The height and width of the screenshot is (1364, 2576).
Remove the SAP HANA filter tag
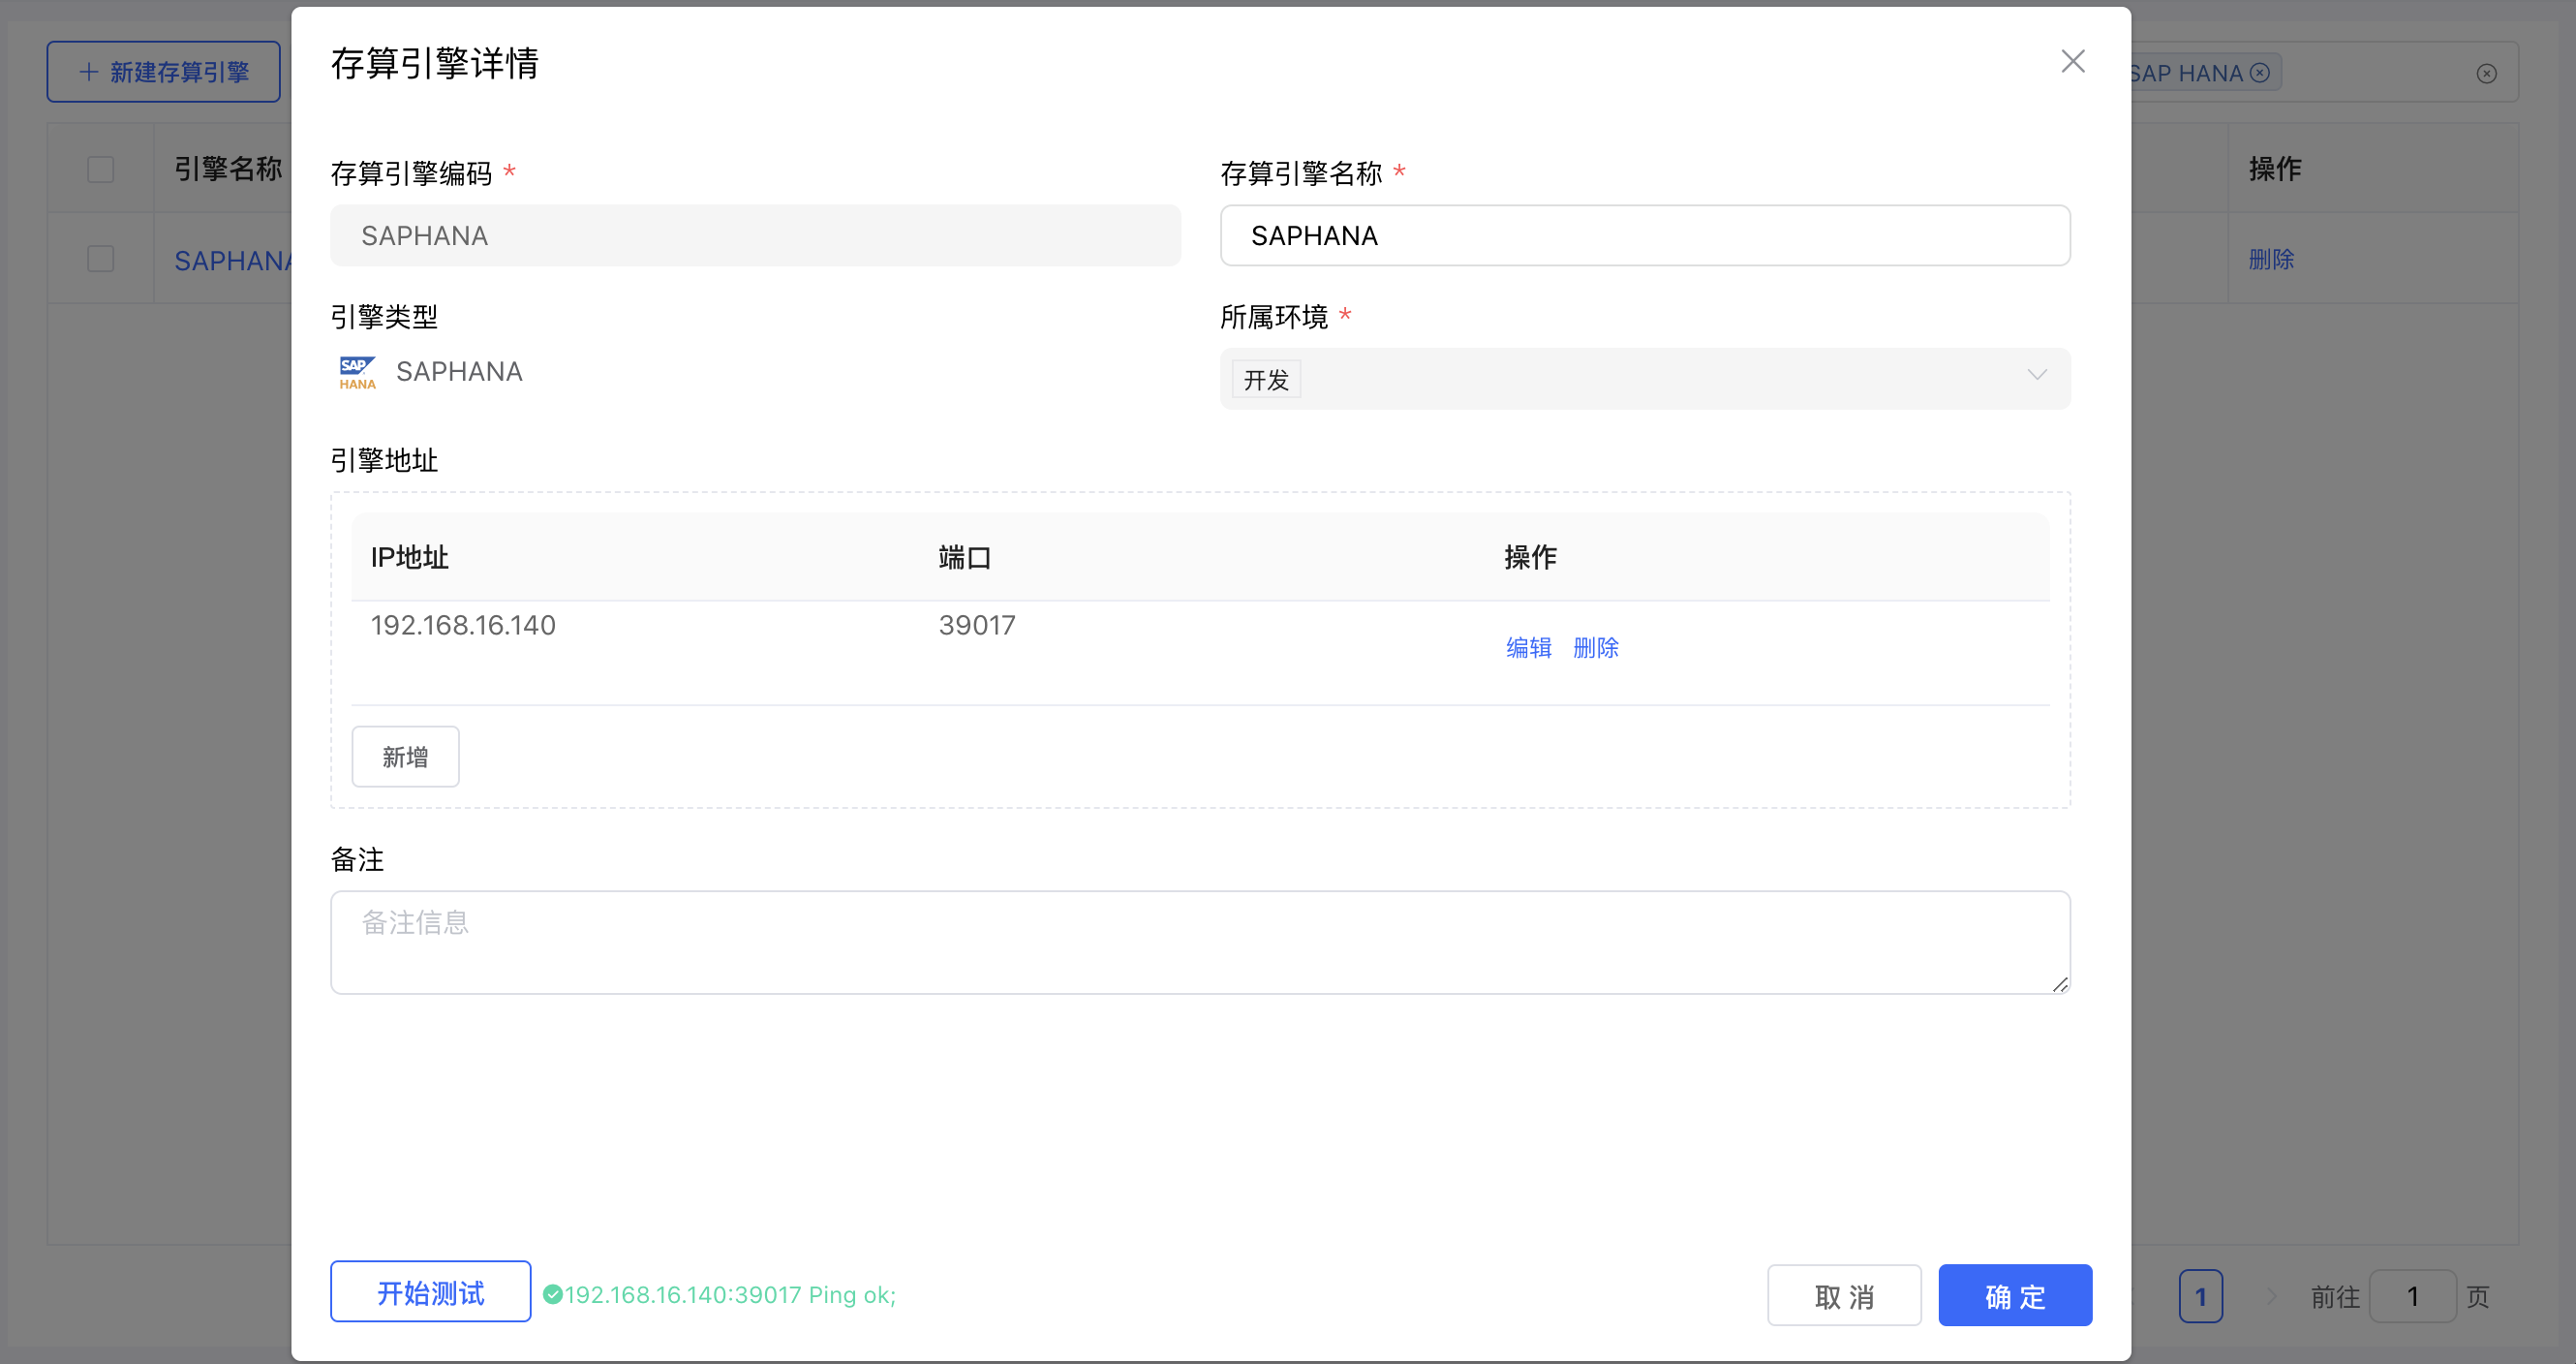2259,73
